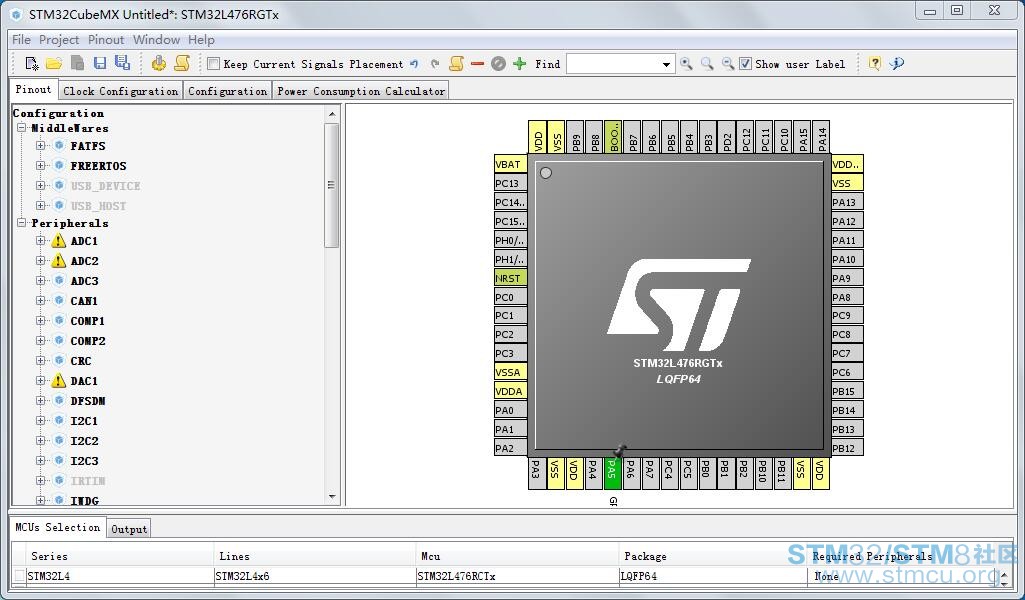
Task: Click the FATFS middleware icon
Action: 59,145
